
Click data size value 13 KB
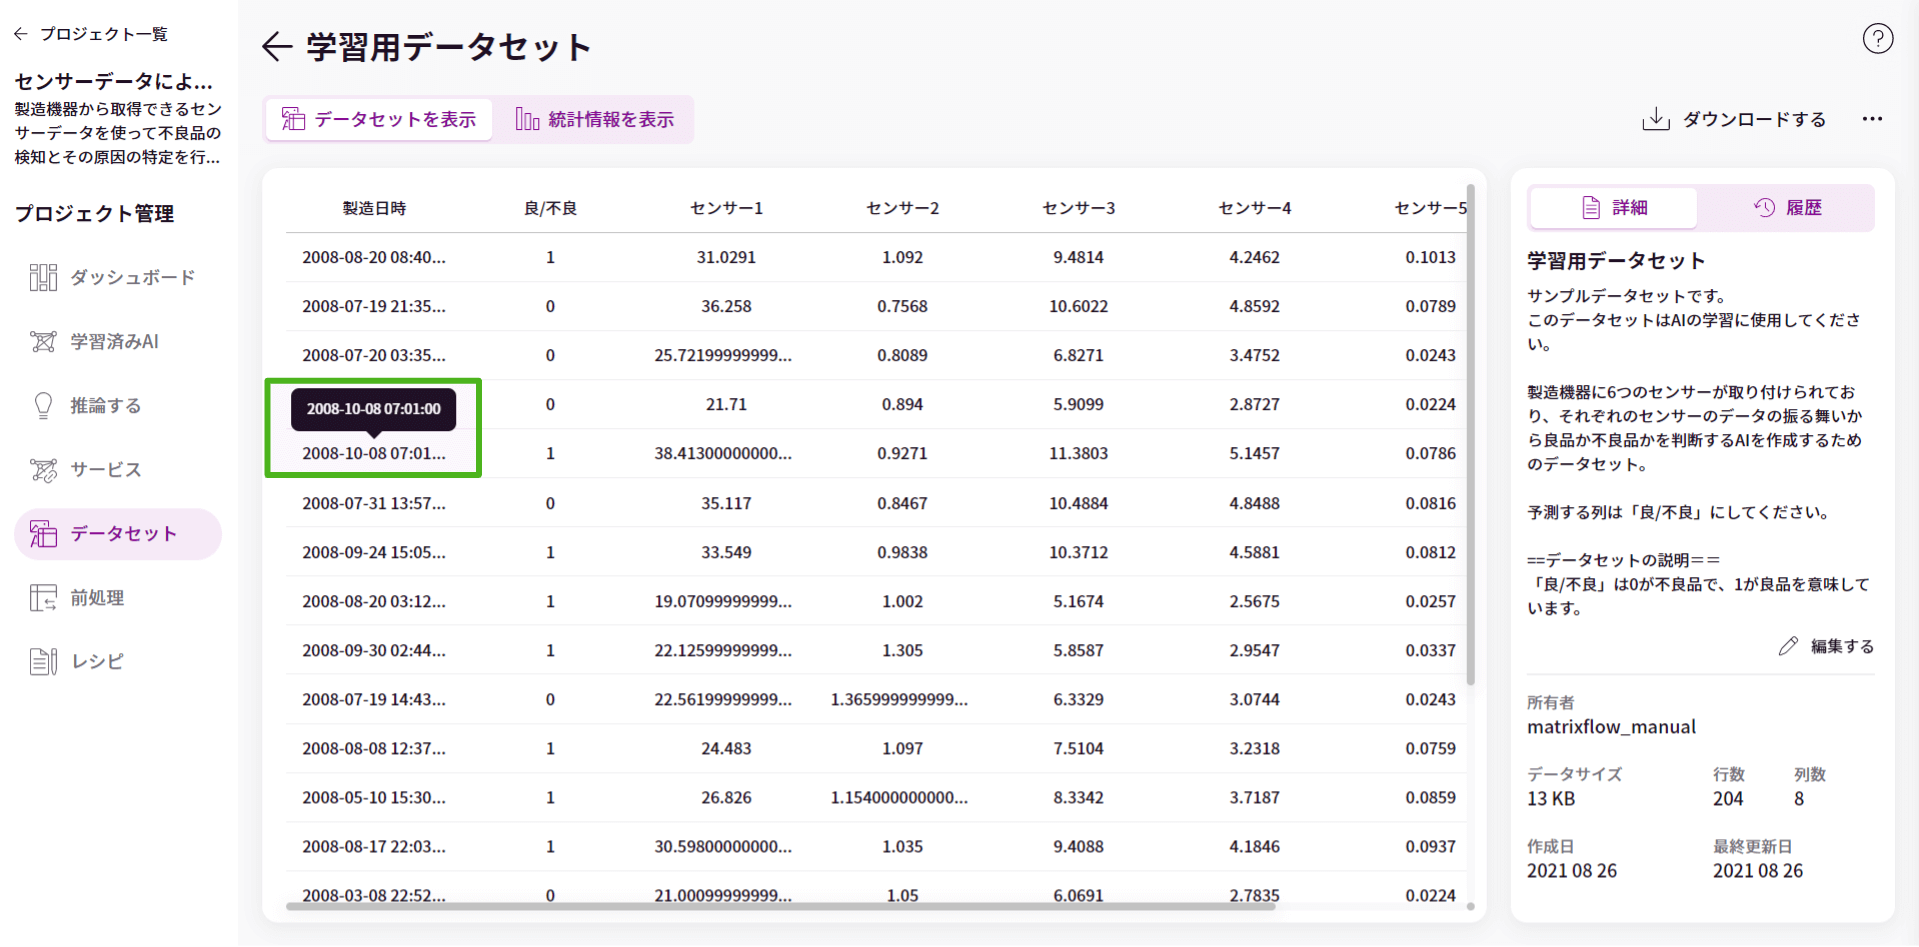coord(1551,799)
